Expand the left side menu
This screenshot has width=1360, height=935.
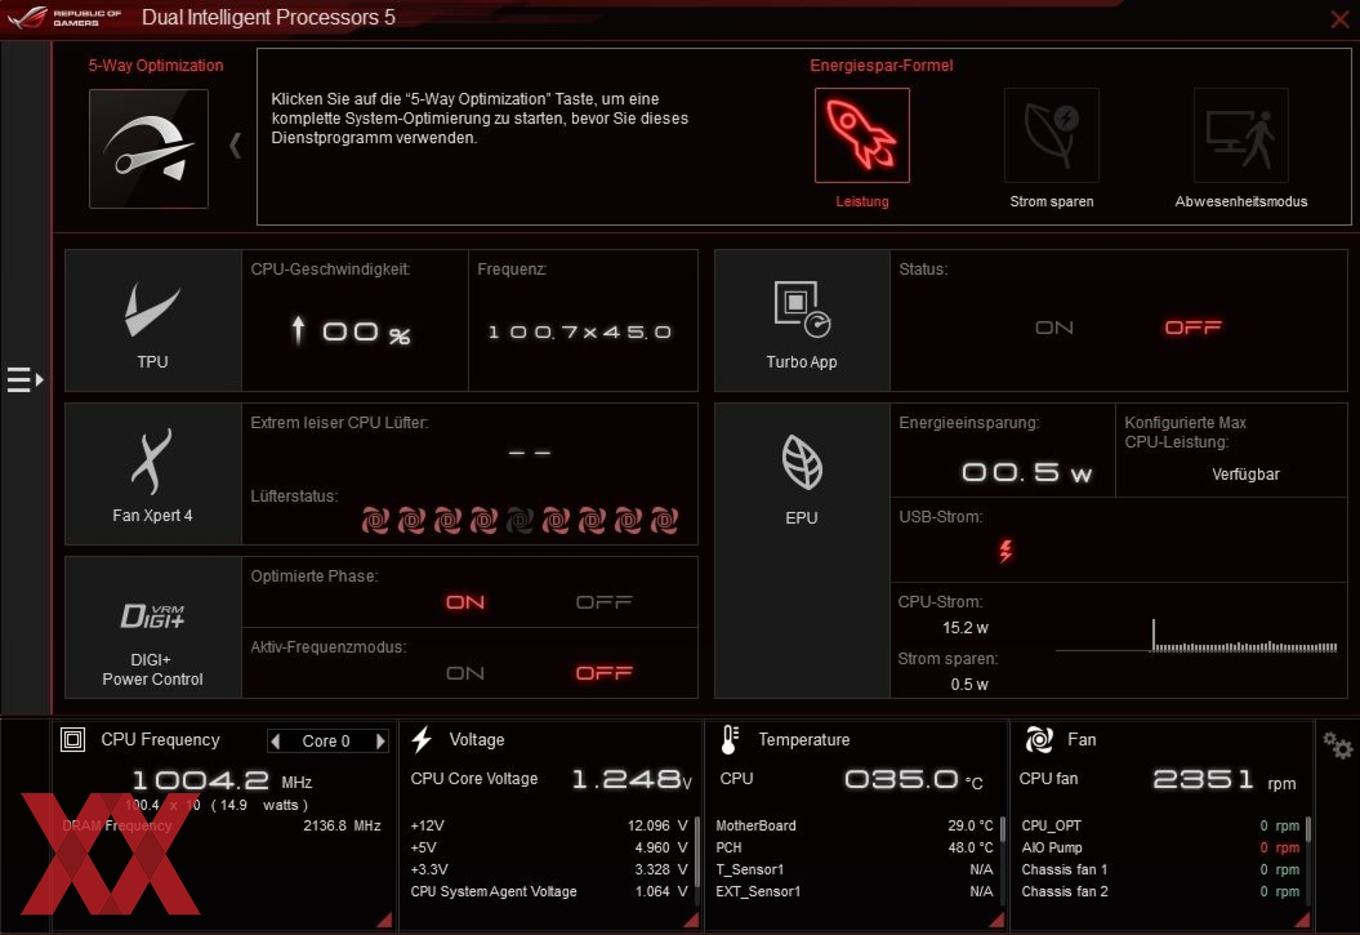point(25,380)
